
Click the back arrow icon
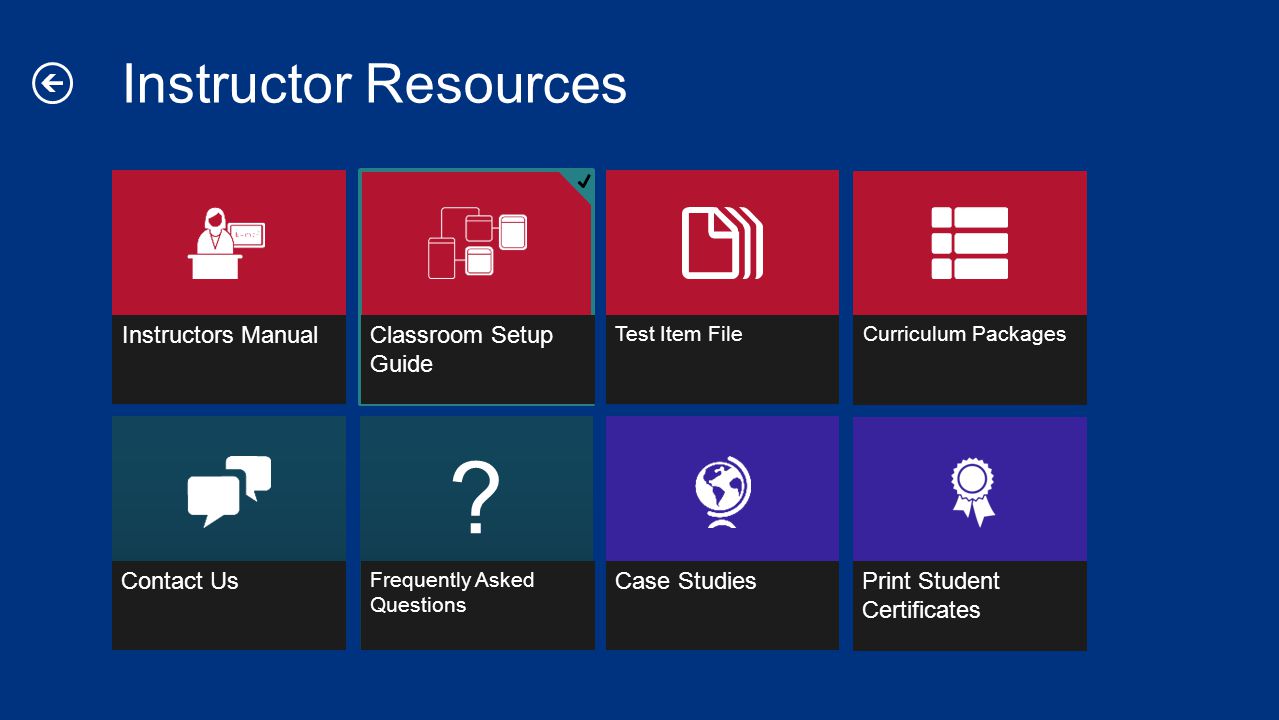[x=52, y=83]
